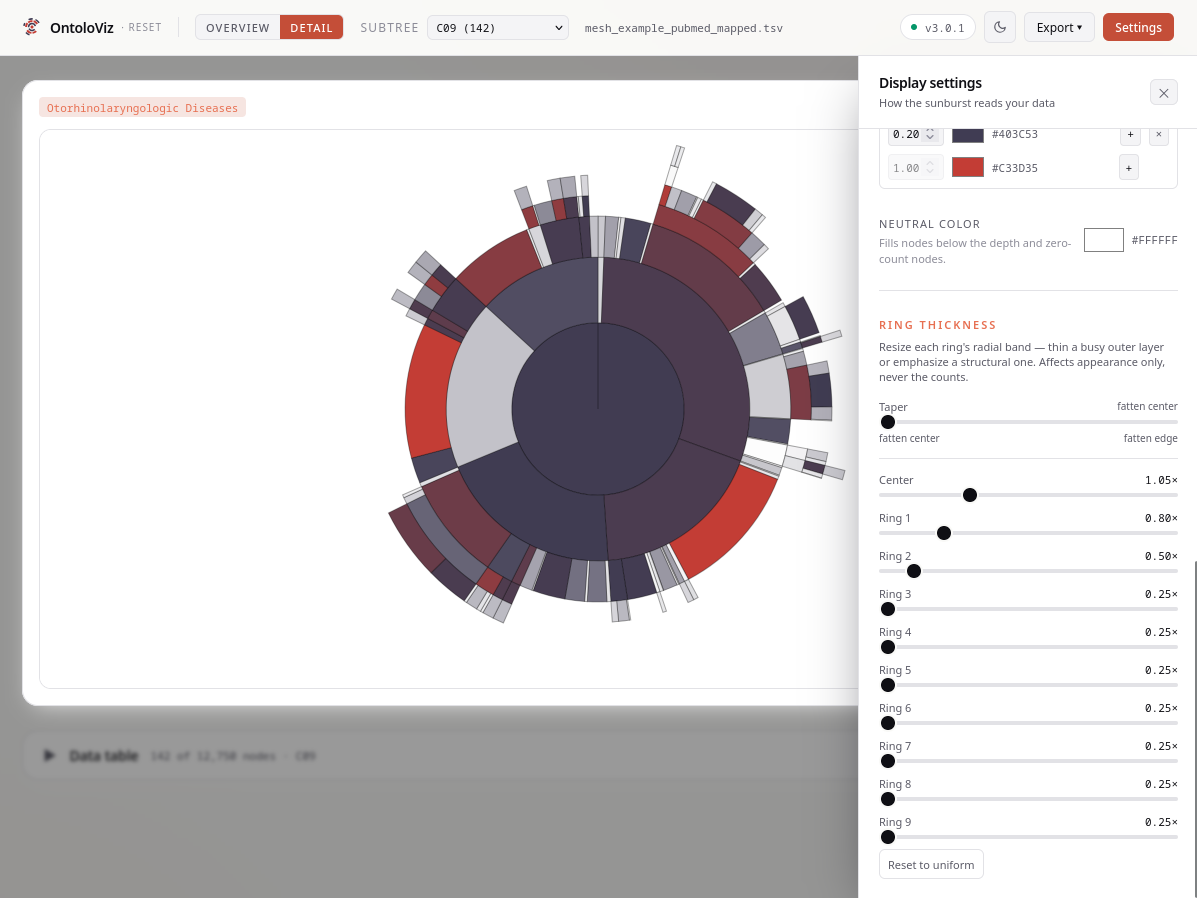Open the #C33D35 color swatch
The height and width of the screenshot is (898, 1197).
967,167
